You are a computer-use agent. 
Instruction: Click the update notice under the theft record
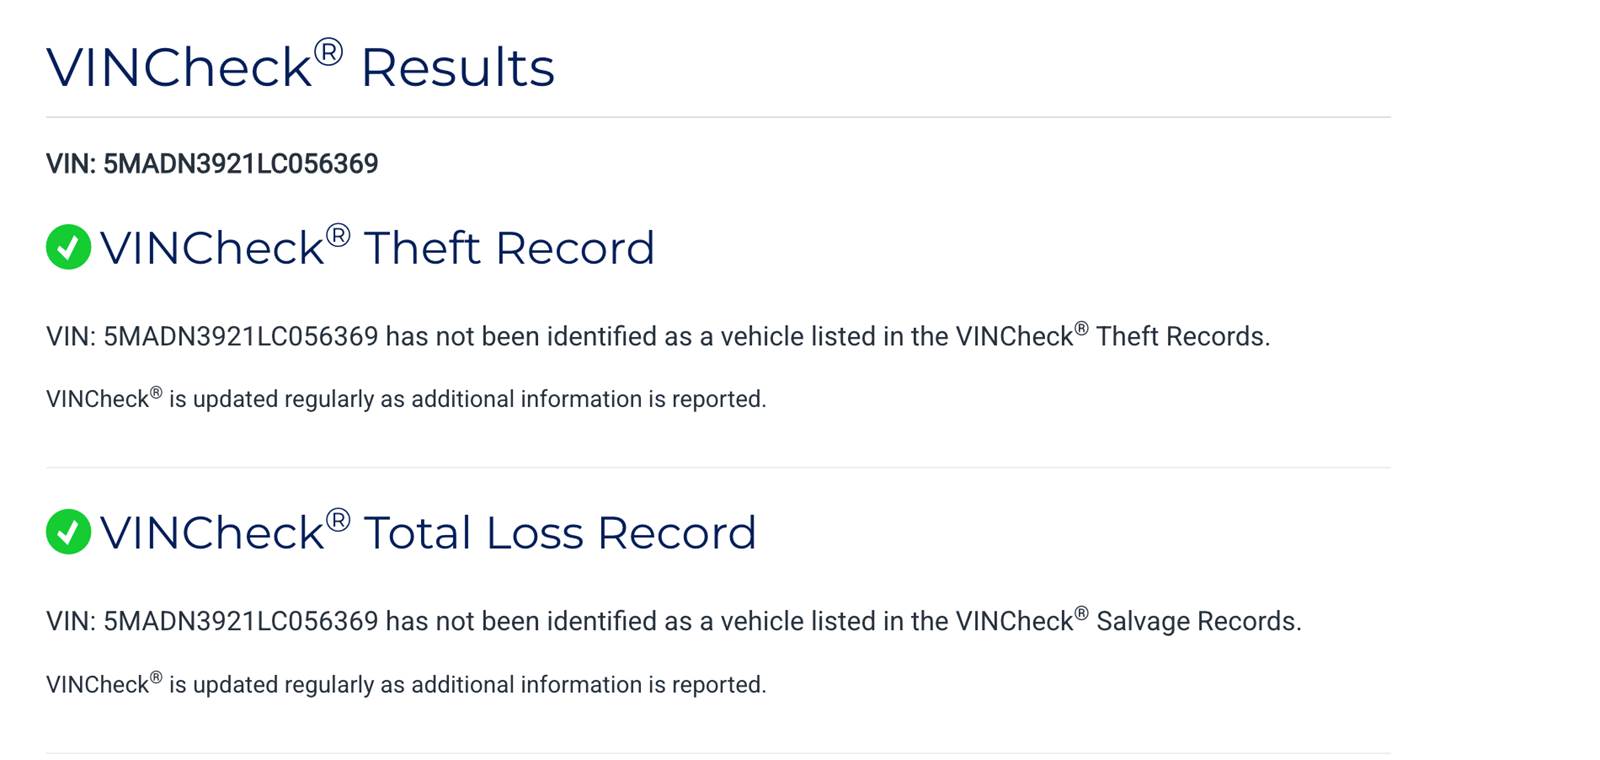click(406, 398)
